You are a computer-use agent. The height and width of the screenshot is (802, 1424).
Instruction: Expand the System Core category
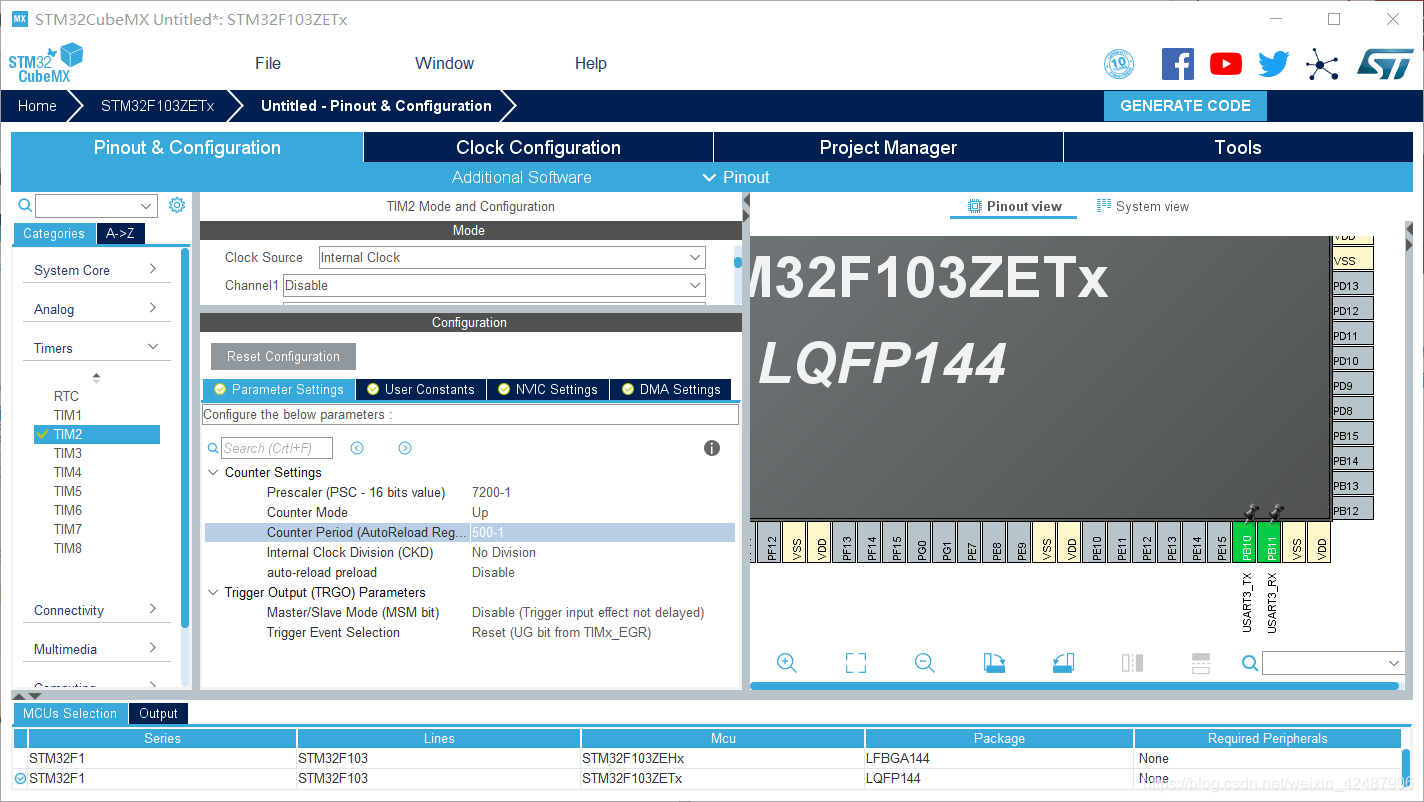[x=95, y=270]
